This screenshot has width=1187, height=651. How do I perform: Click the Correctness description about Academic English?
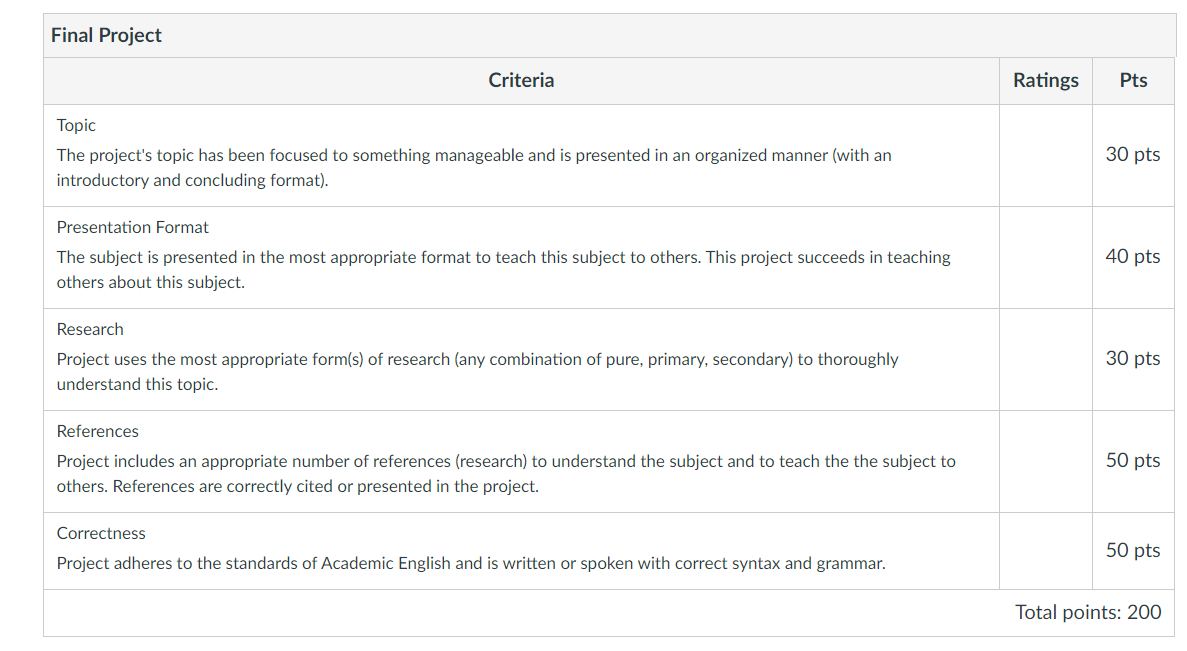[x=471, y=564]
